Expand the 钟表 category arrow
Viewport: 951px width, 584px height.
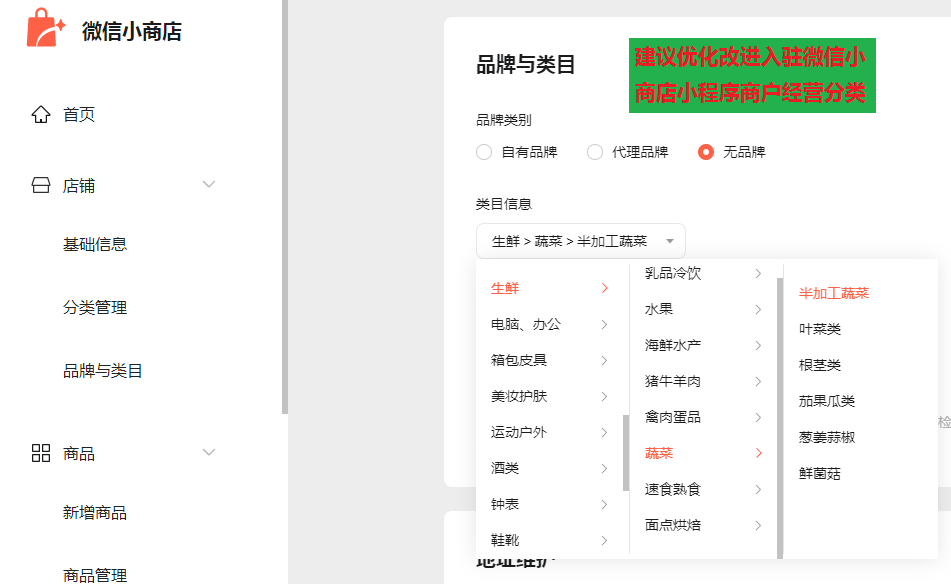click(x=605, y=504)
